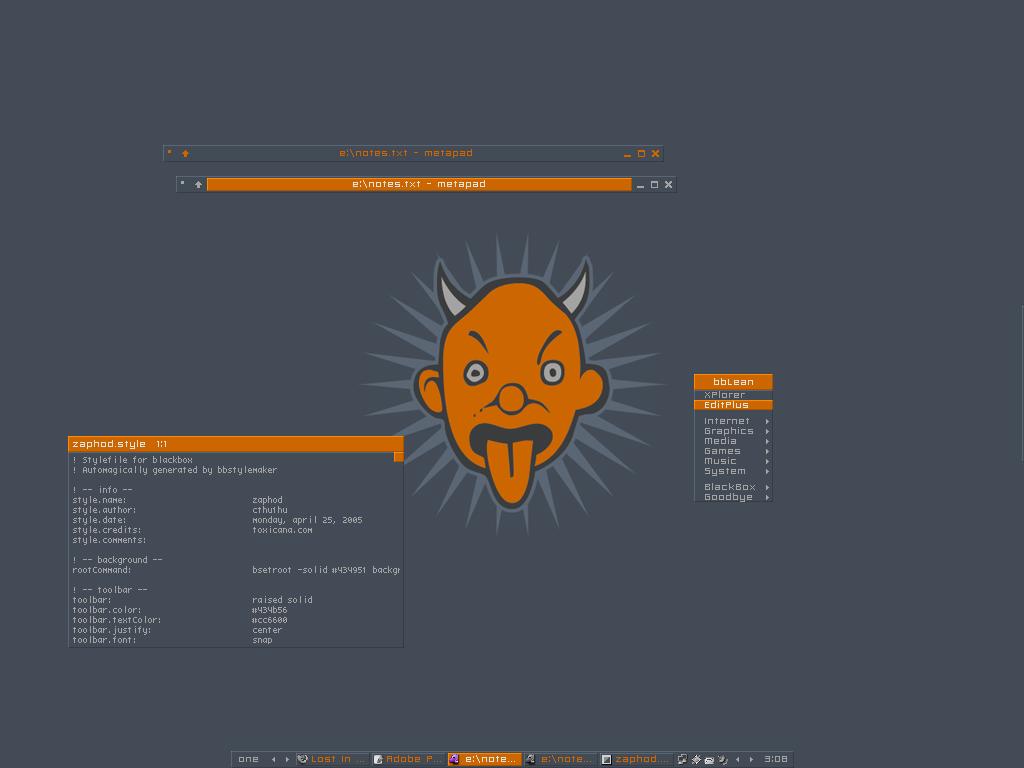This screenshot has height=768, width=1024.
Task: Expand the Internet submenu arrow
Action: [x=767, y=422]
